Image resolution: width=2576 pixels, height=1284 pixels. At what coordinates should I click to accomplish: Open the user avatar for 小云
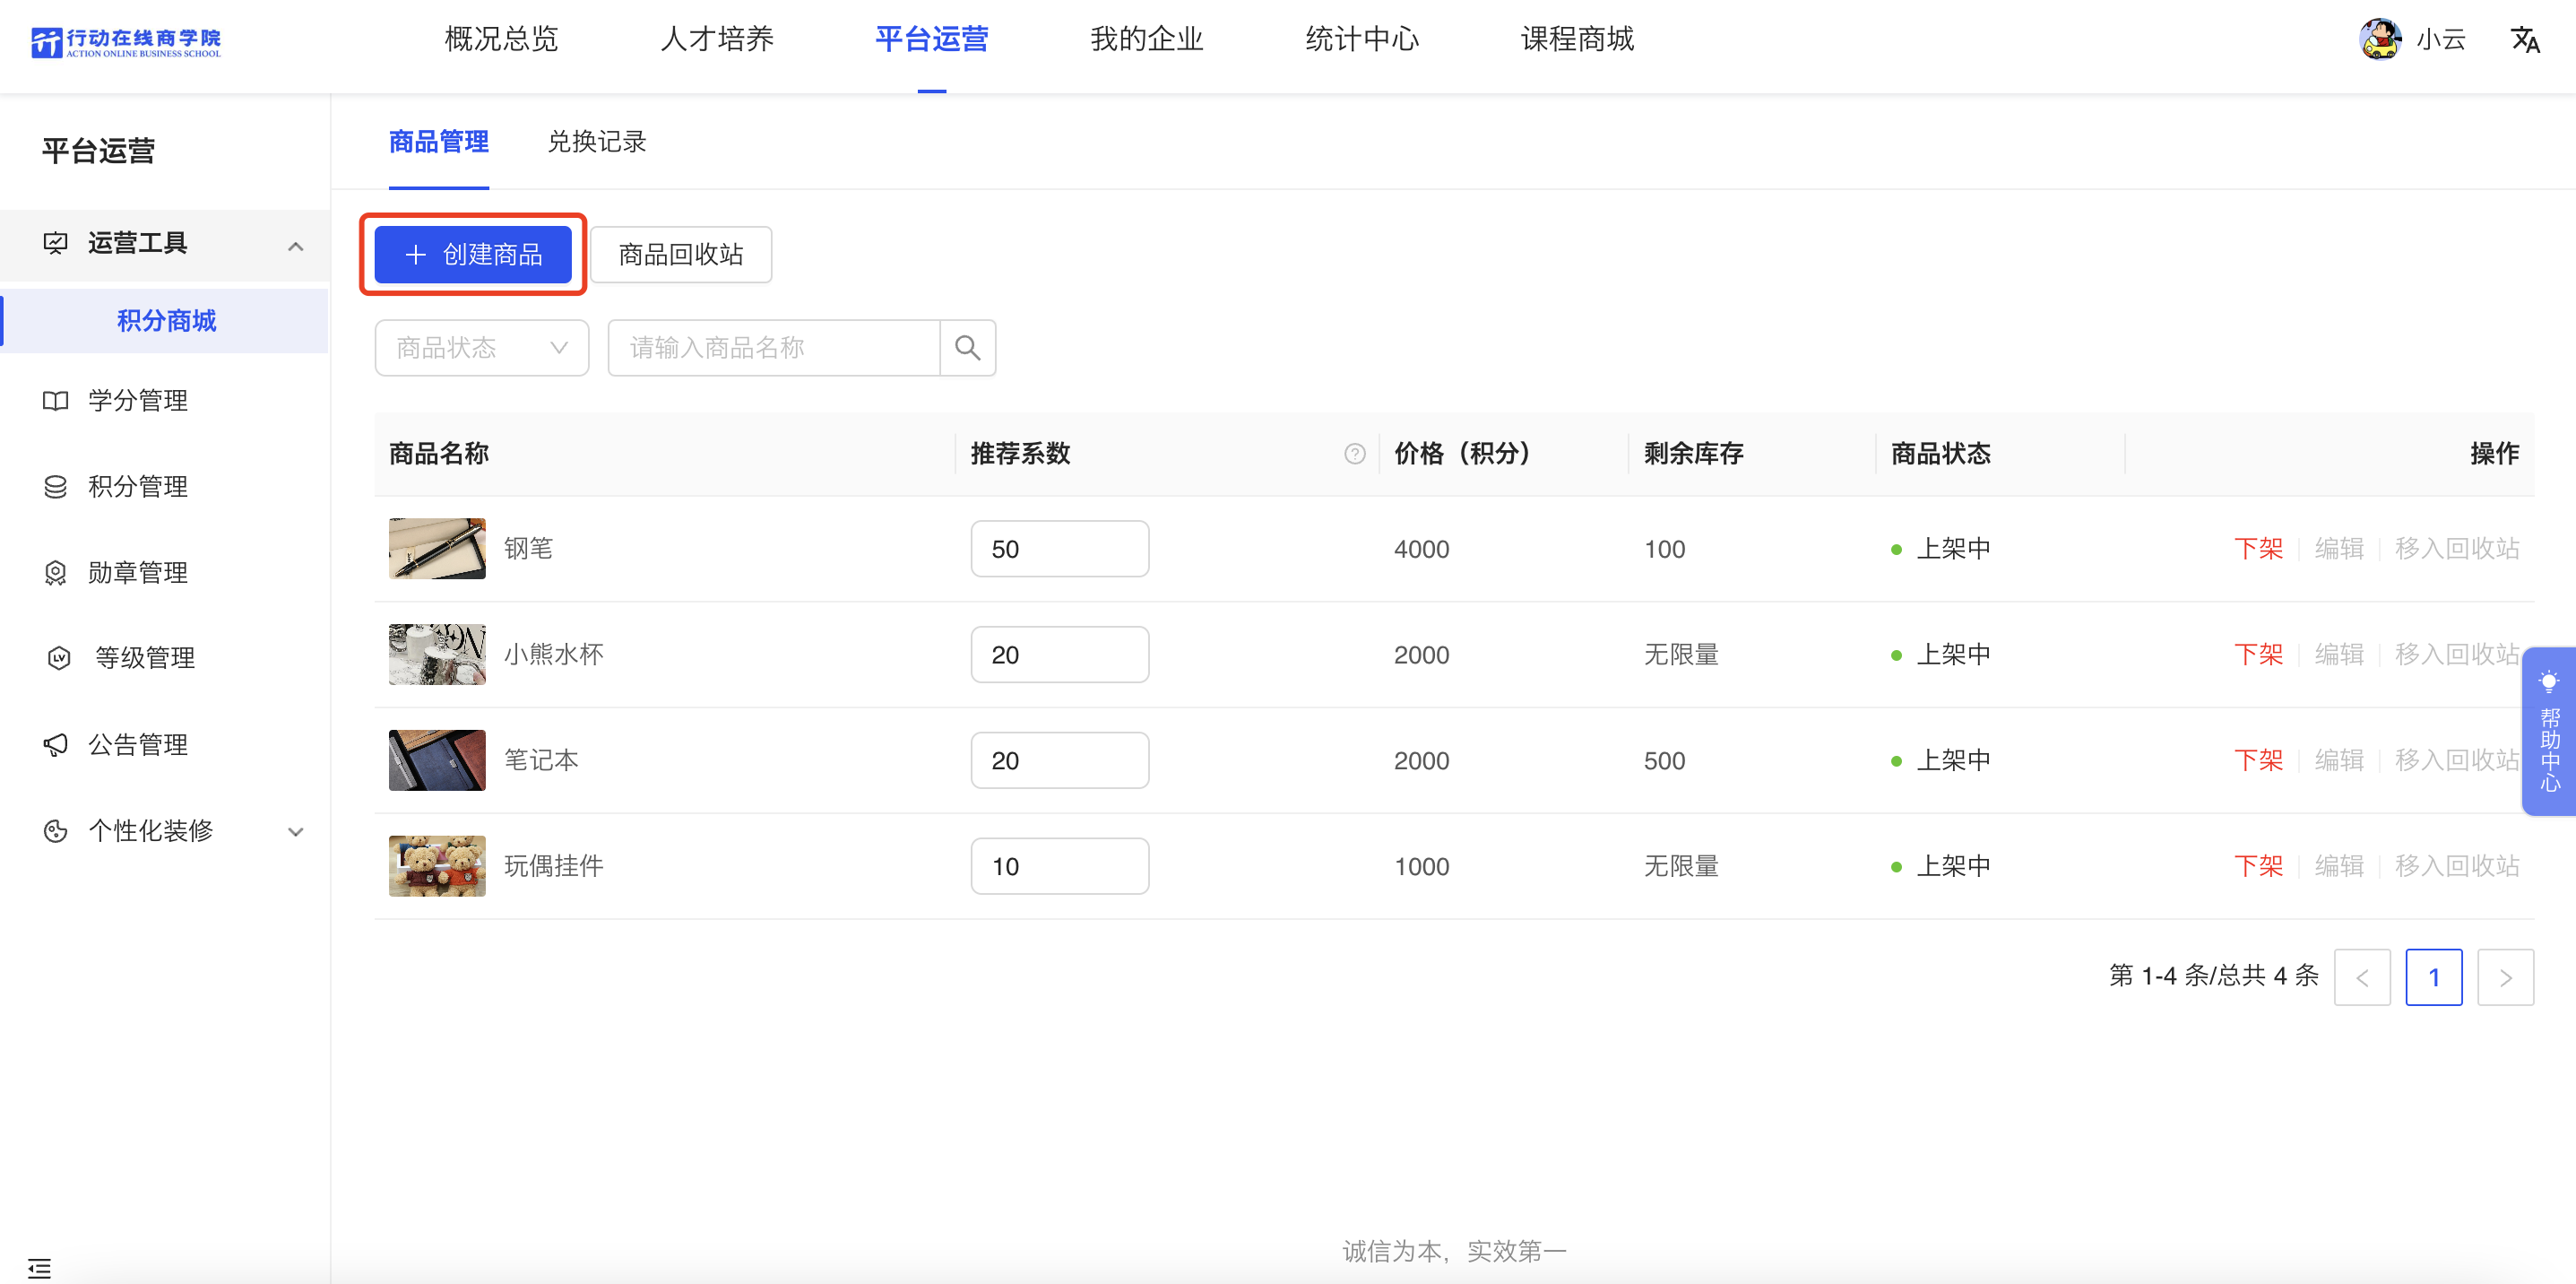coord(2379,39)
